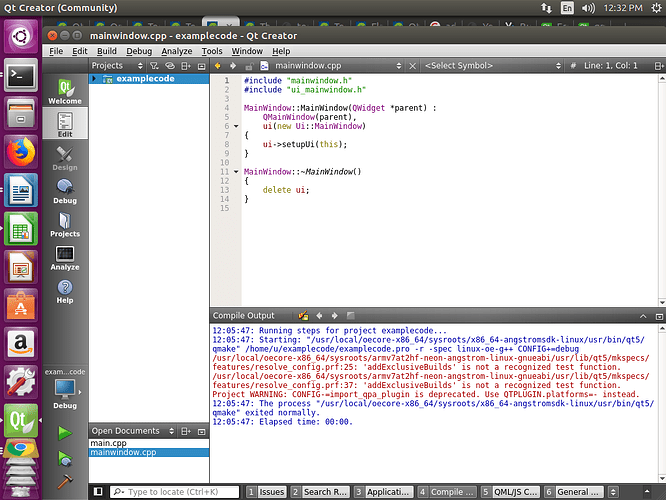Open the Analyze menu
666x500 pixels.
pos(177,51)
